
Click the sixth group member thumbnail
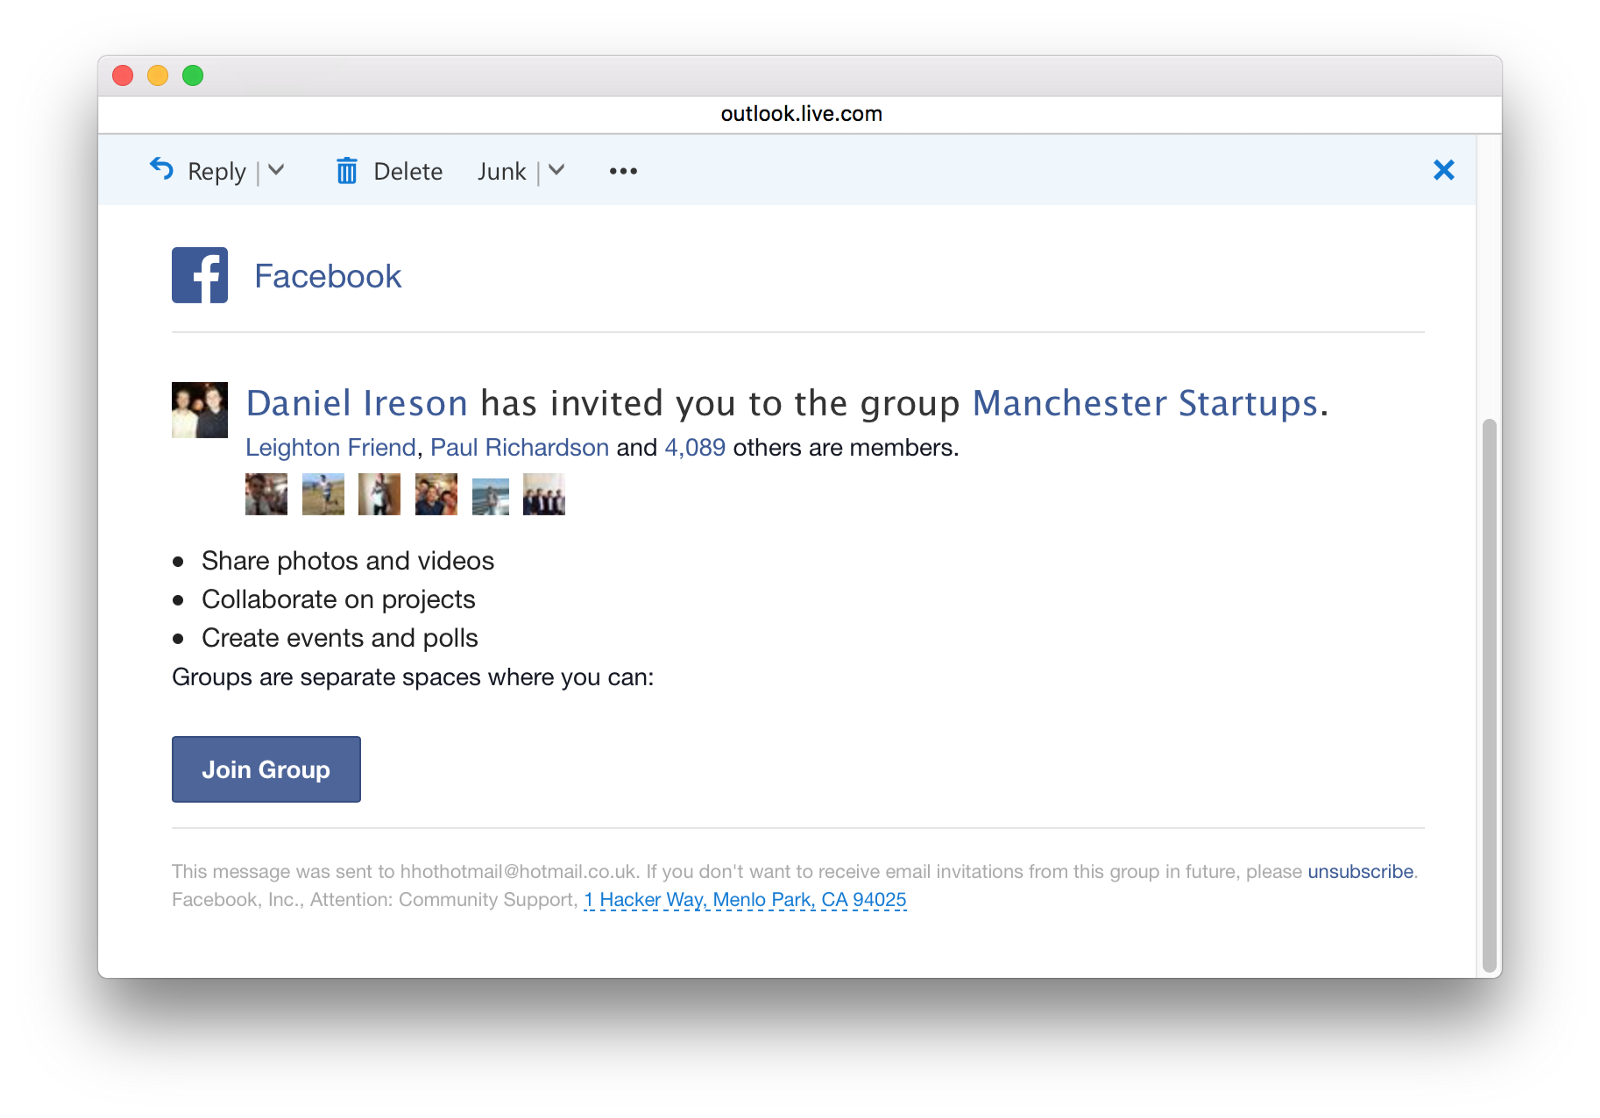tap(544, 494)
